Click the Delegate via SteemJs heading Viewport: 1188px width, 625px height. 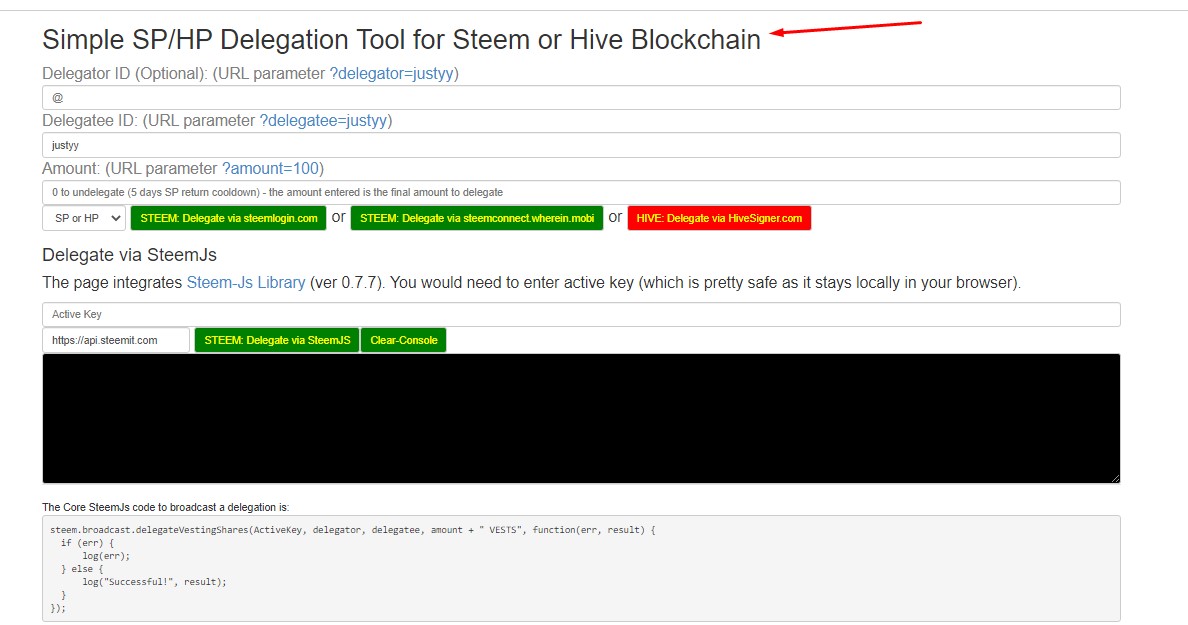tap(130, 255)
